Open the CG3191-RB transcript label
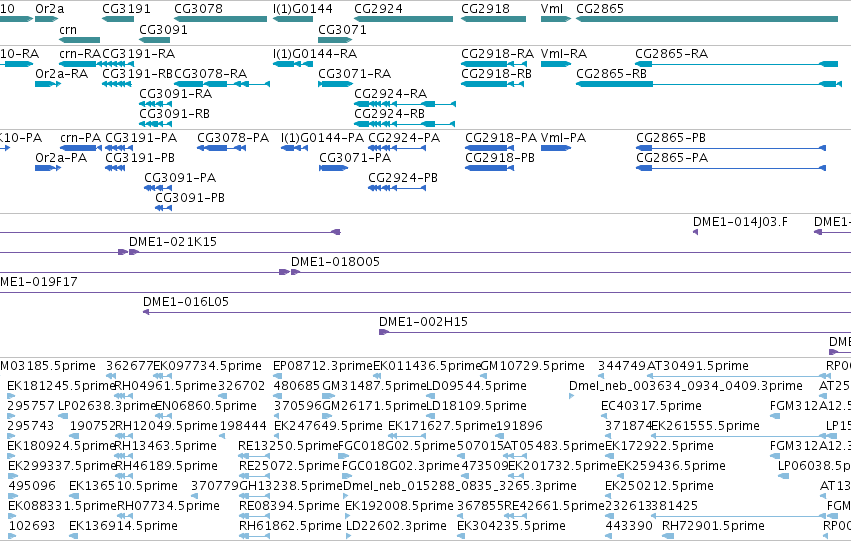 pos(137,73)
